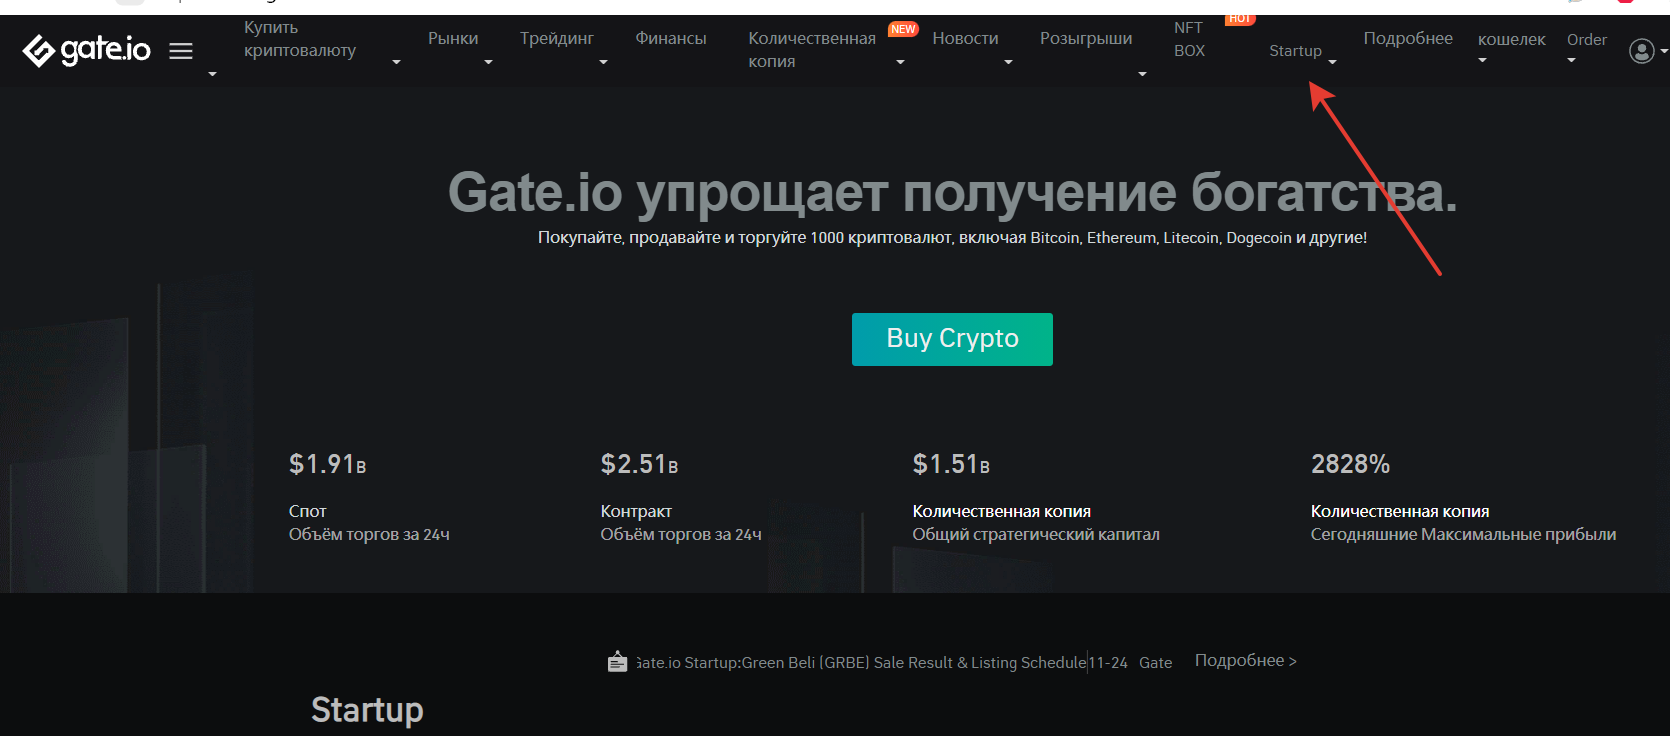Open the Подробнее navbar item
Viewport: 1670px width, 736px height.
click(1408, 38)
